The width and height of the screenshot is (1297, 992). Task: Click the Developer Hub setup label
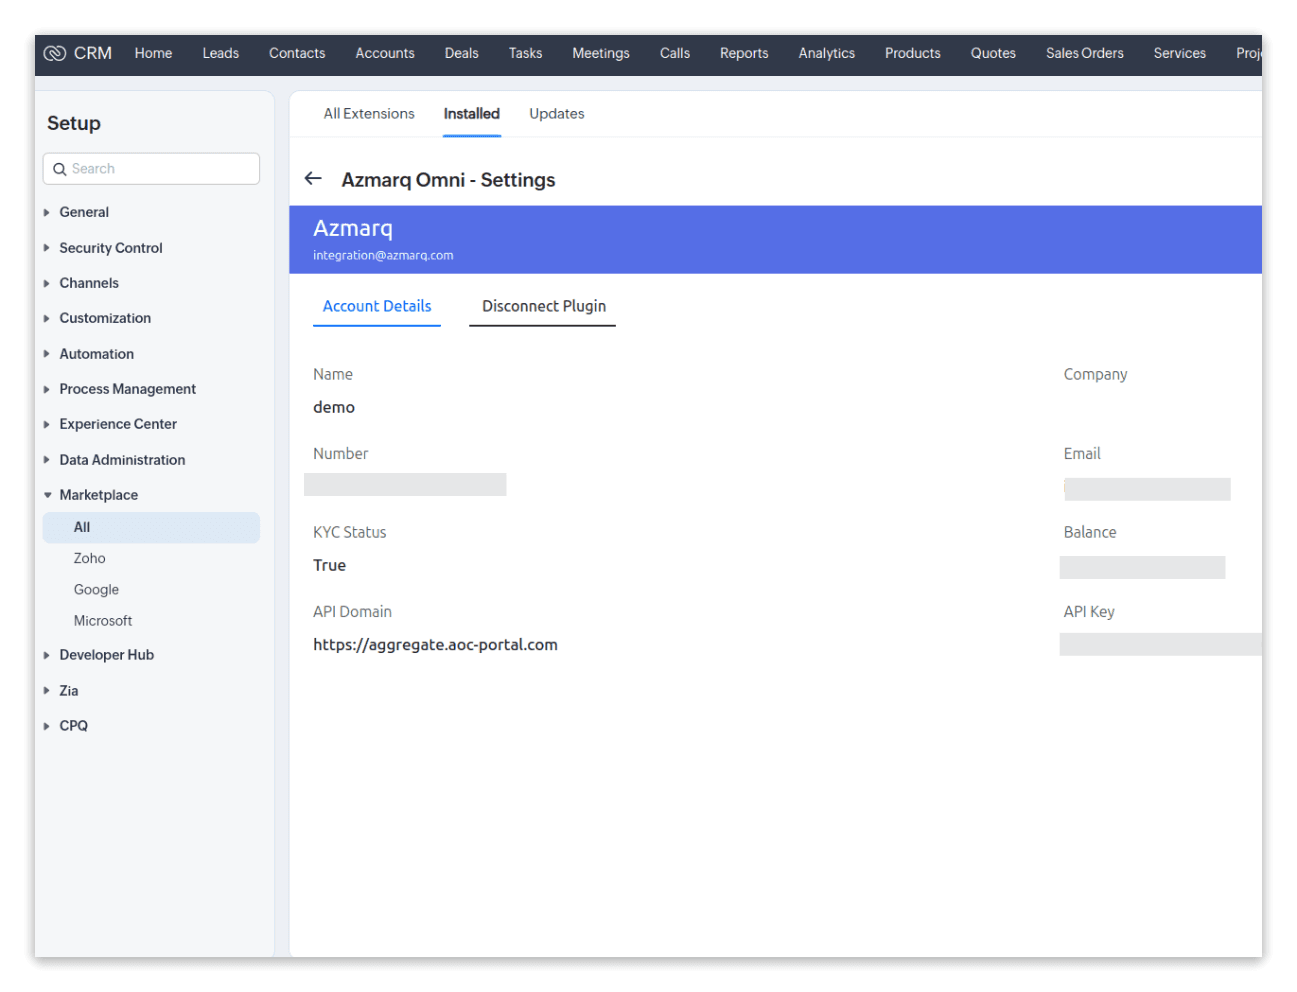[106, 655]
